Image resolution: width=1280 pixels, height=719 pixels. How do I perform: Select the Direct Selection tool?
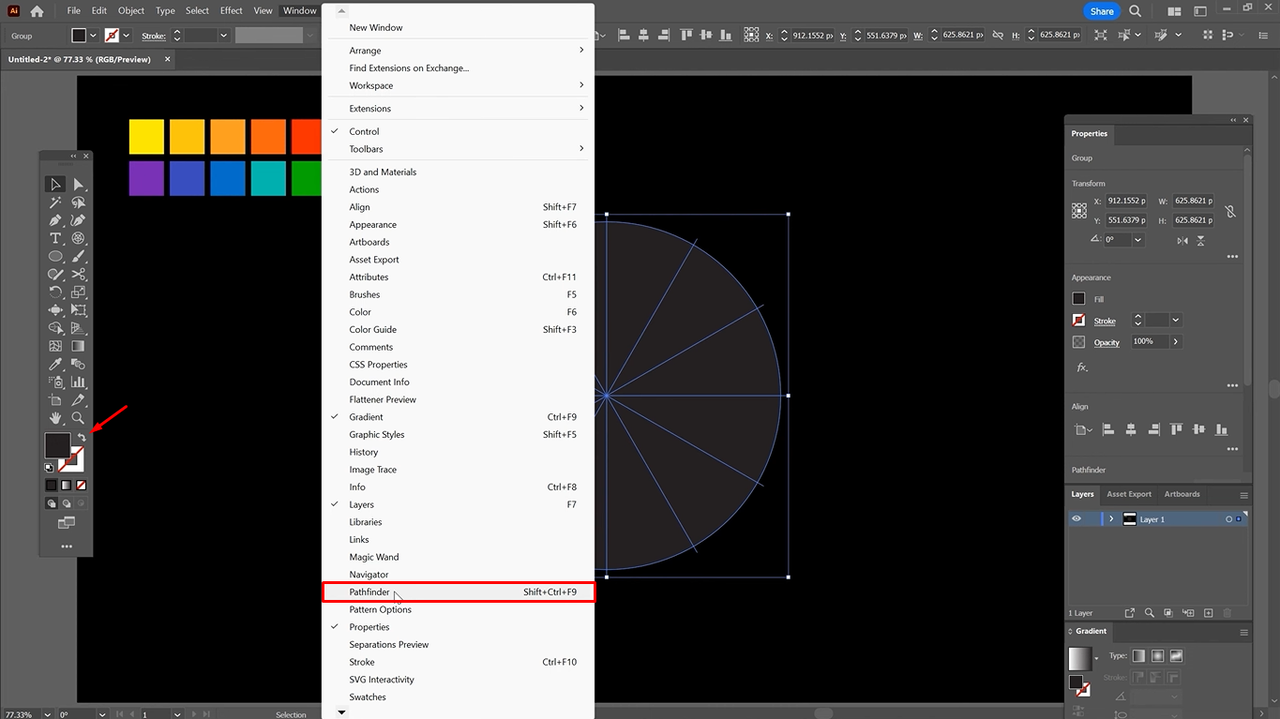tap(78, 184)
